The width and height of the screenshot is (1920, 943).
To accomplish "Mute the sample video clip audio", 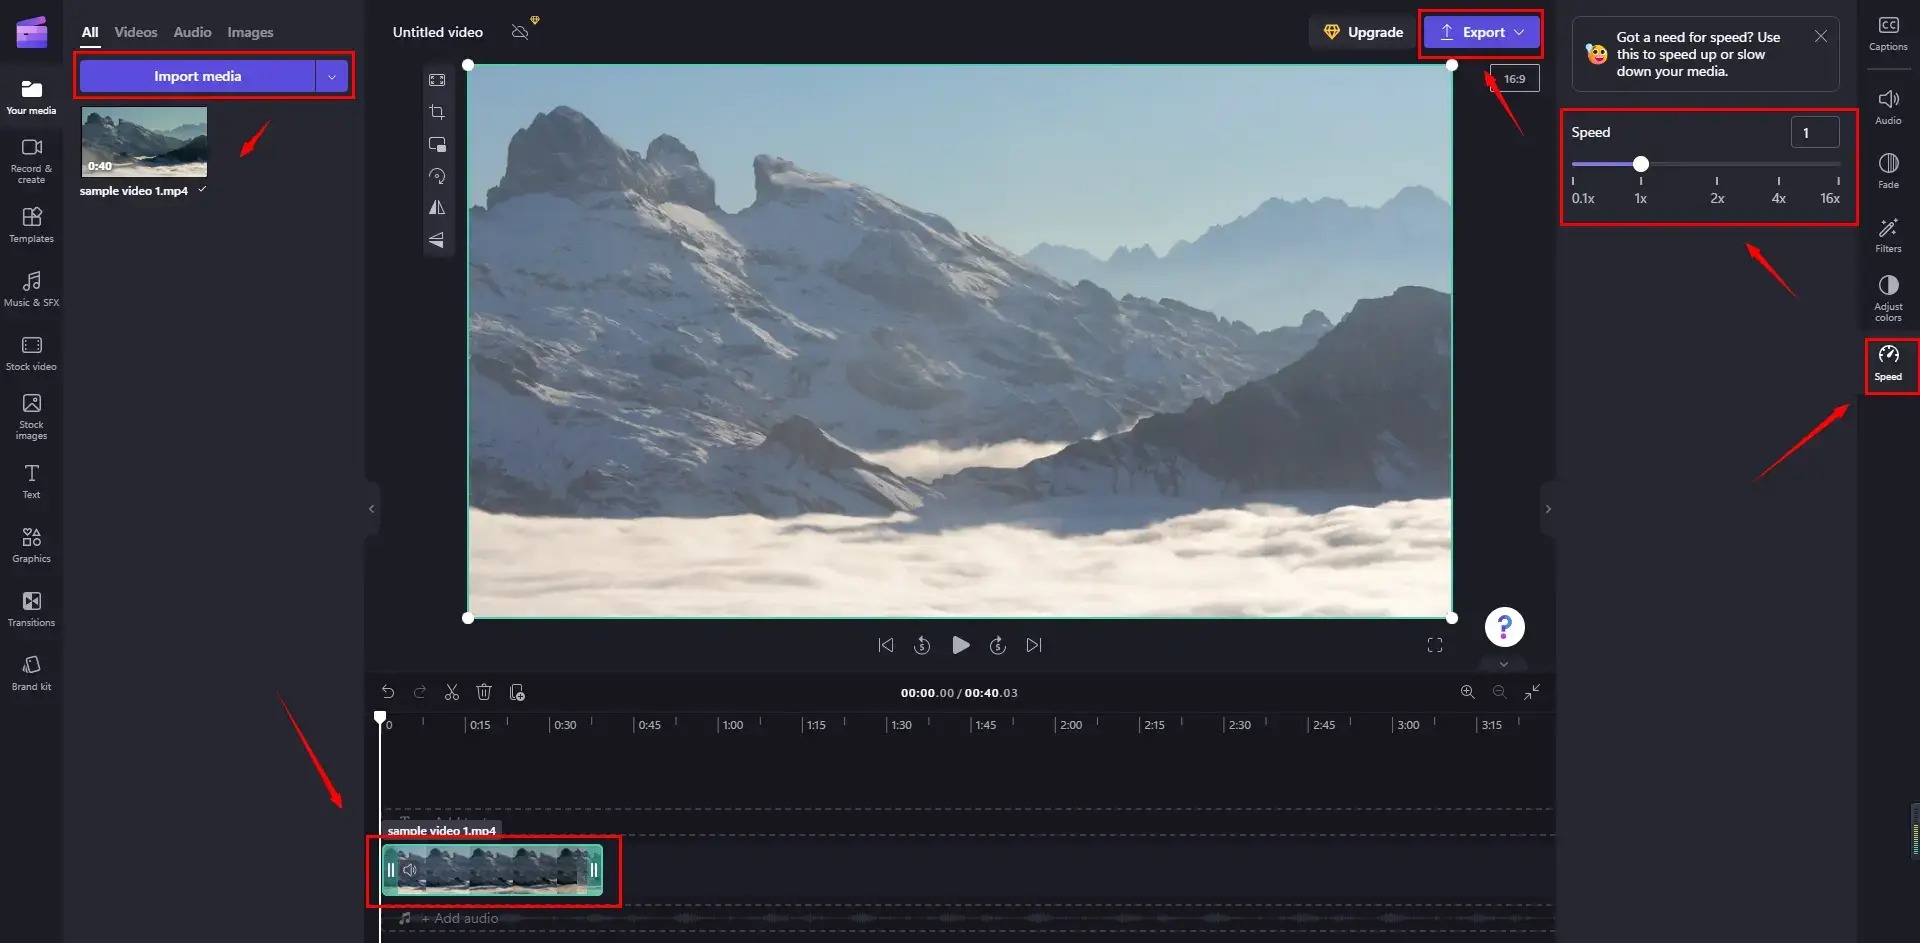I will 409,870.
